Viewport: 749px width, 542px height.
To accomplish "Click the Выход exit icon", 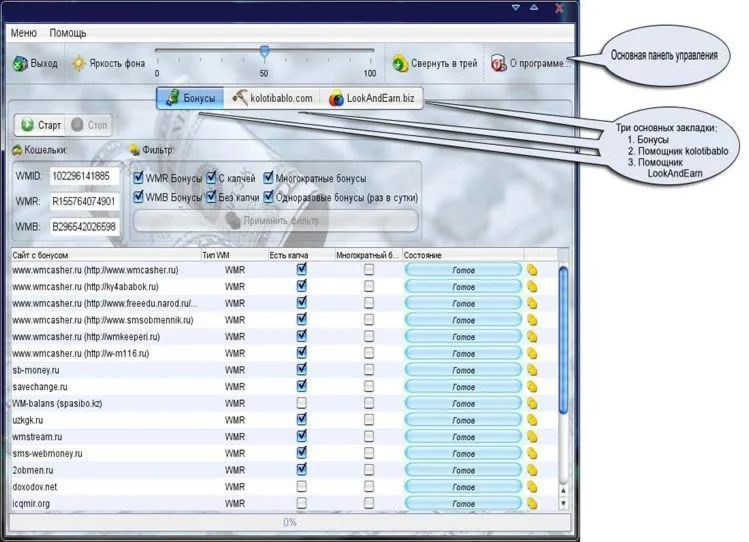I will coord(19,63).
